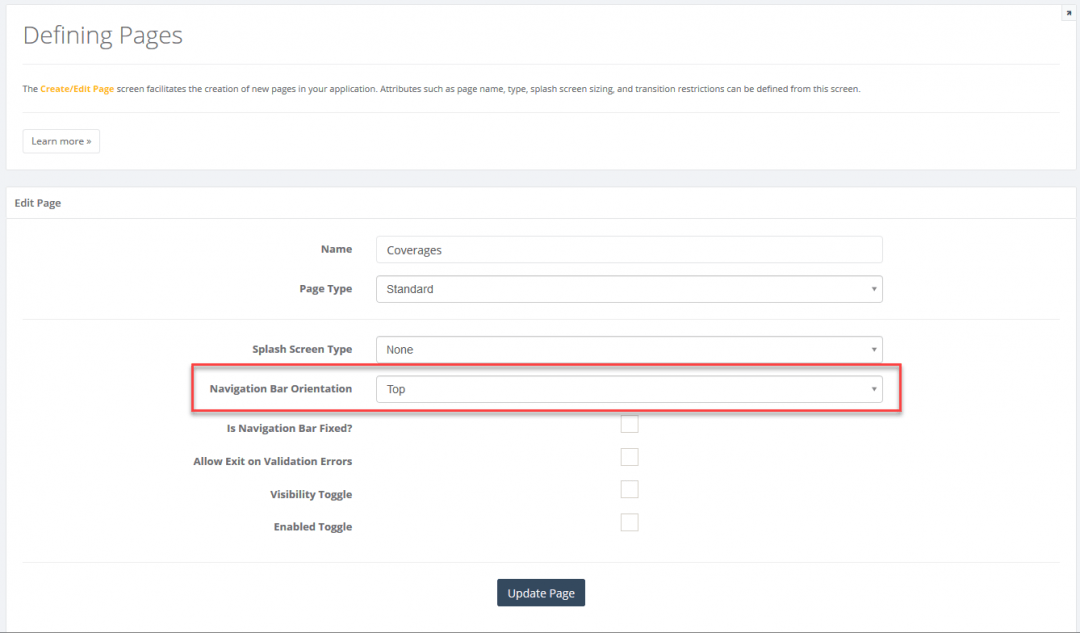Click the Page Type label
Image resolution: width=1080 pixels, height=633 pixels.
coord(325,289)
